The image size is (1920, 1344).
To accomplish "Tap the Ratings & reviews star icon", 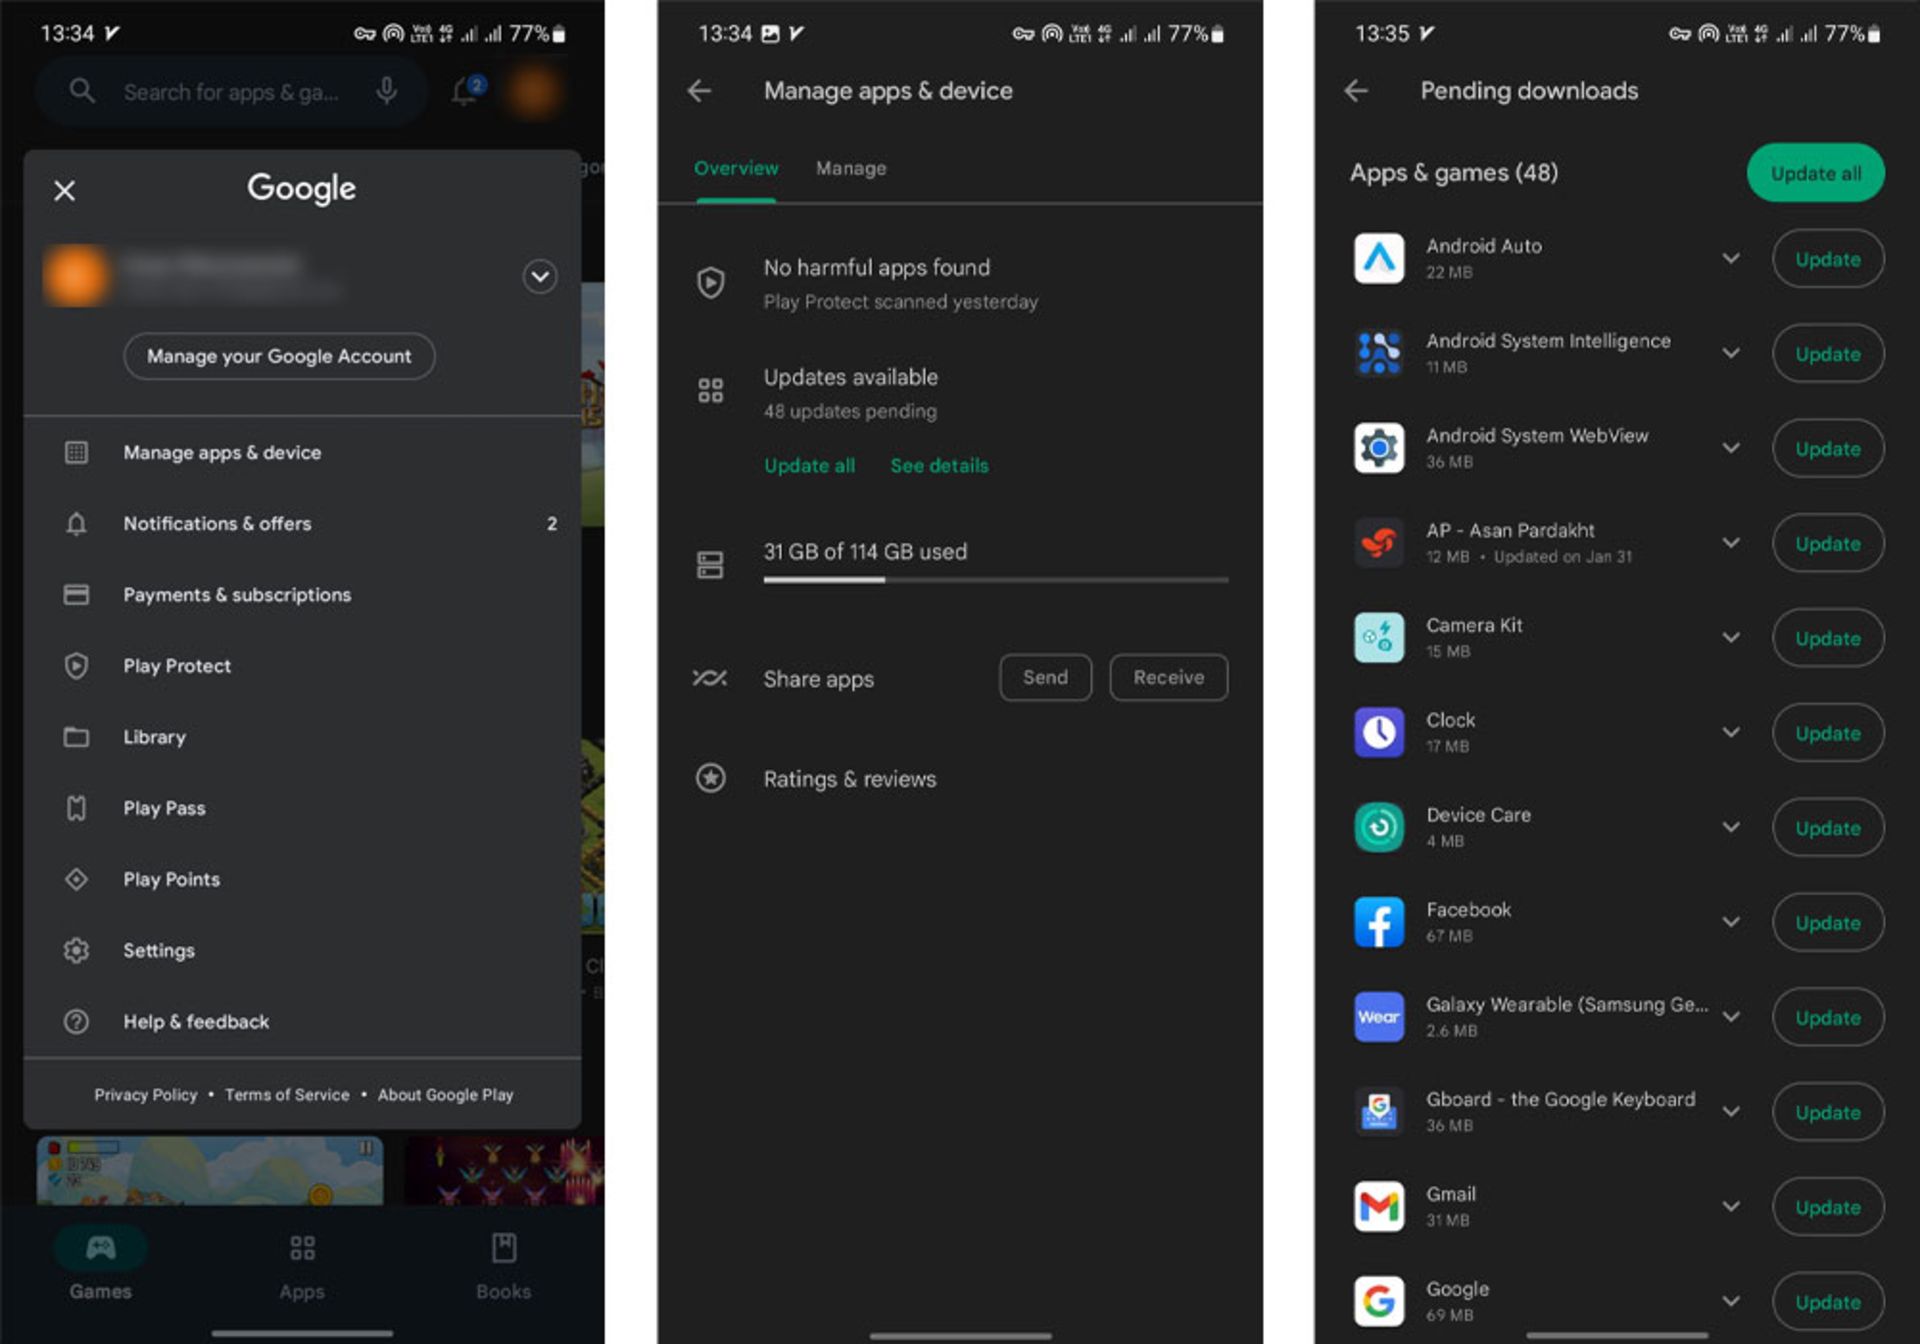I will (711, 778).
